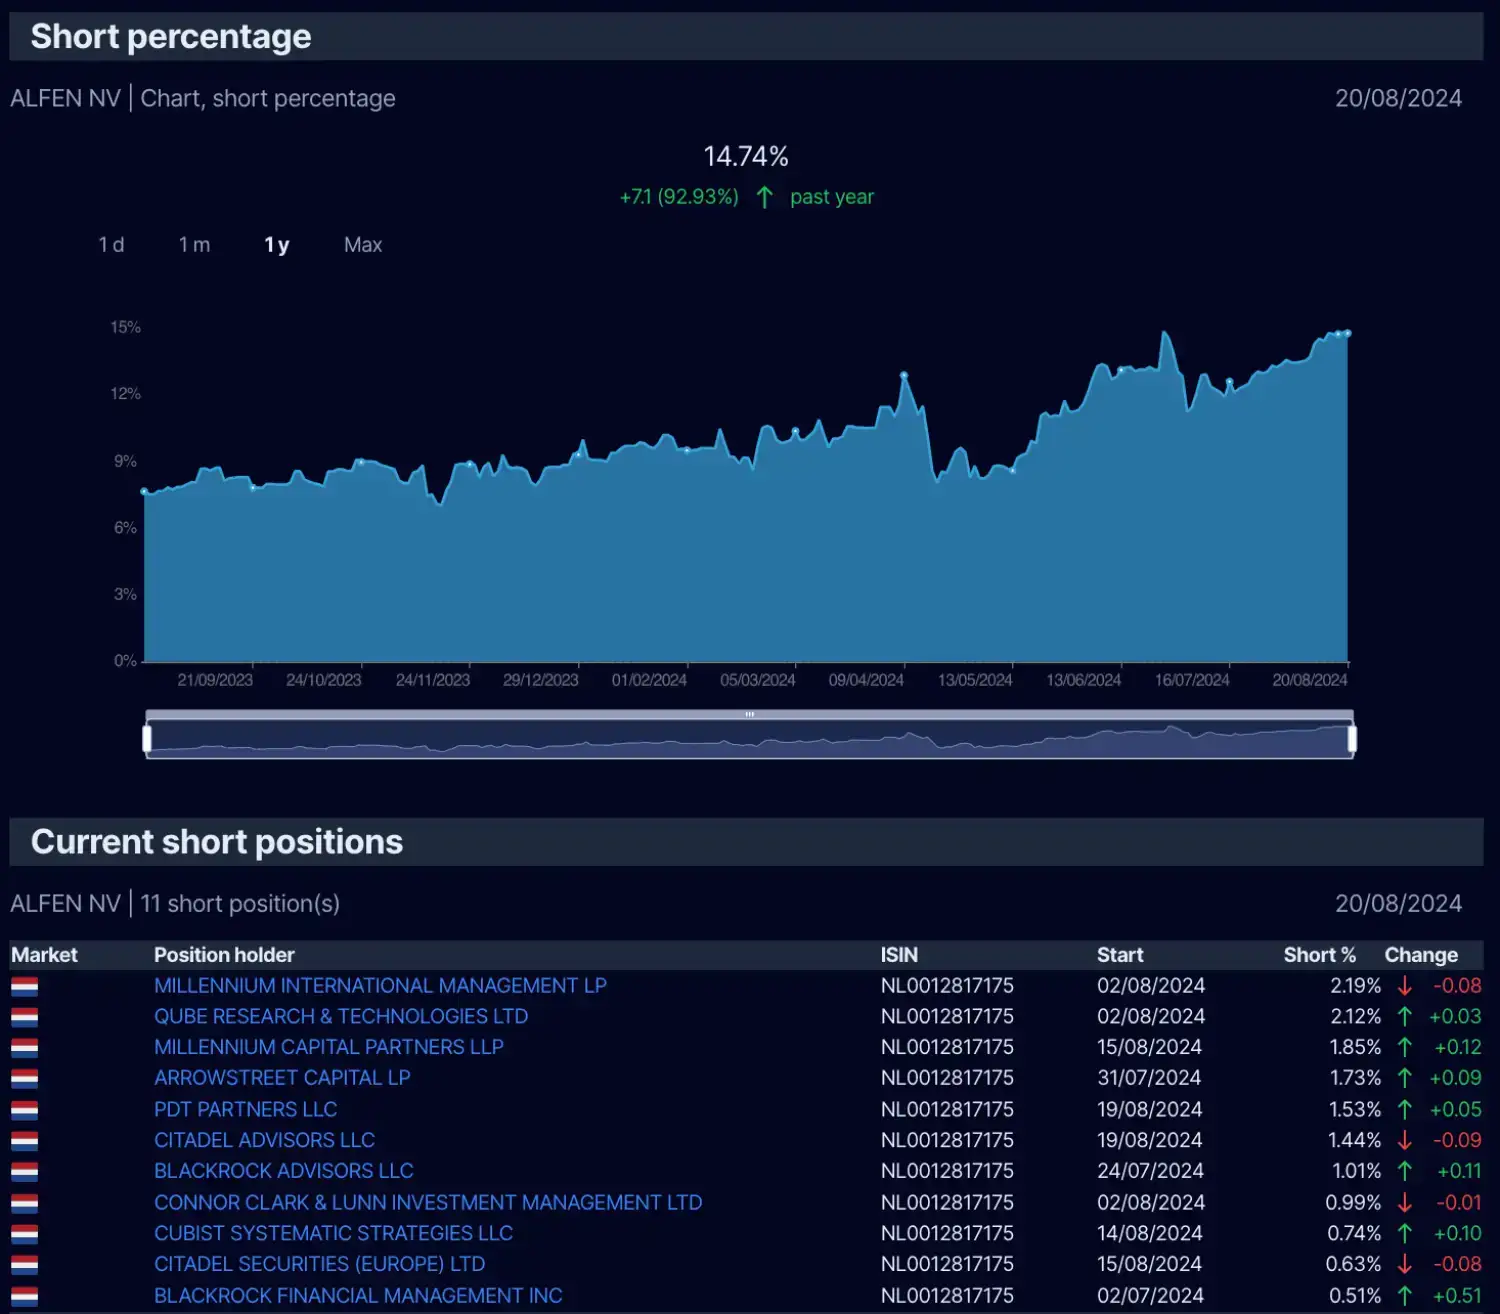Viewport: 1500px width, 1314px height.
Task: Click the 14.74% short percentage value
Action: 746,157
